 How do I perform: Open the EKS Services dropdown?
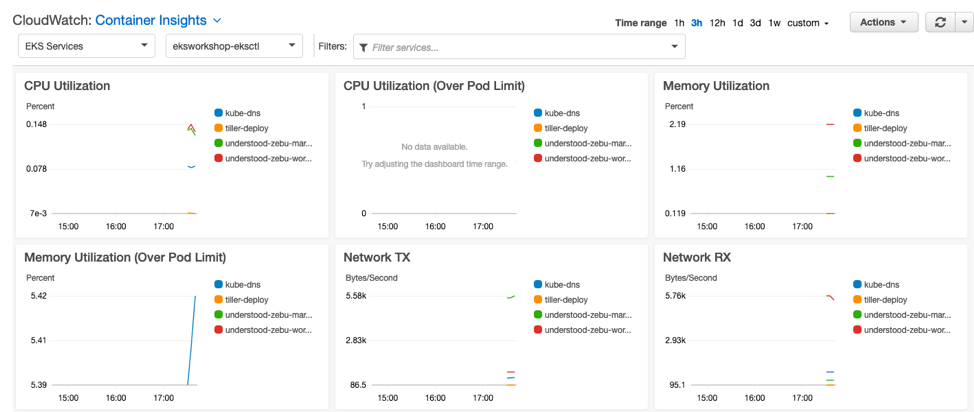point(86,46)
